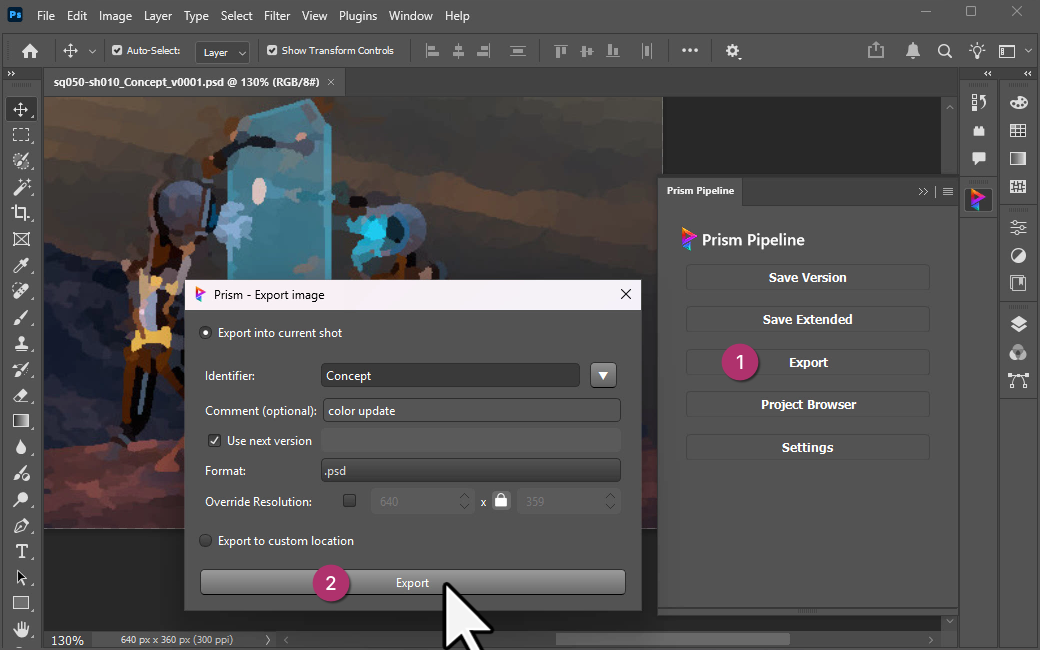Click the resolution lock between width and height

[500, 500]
